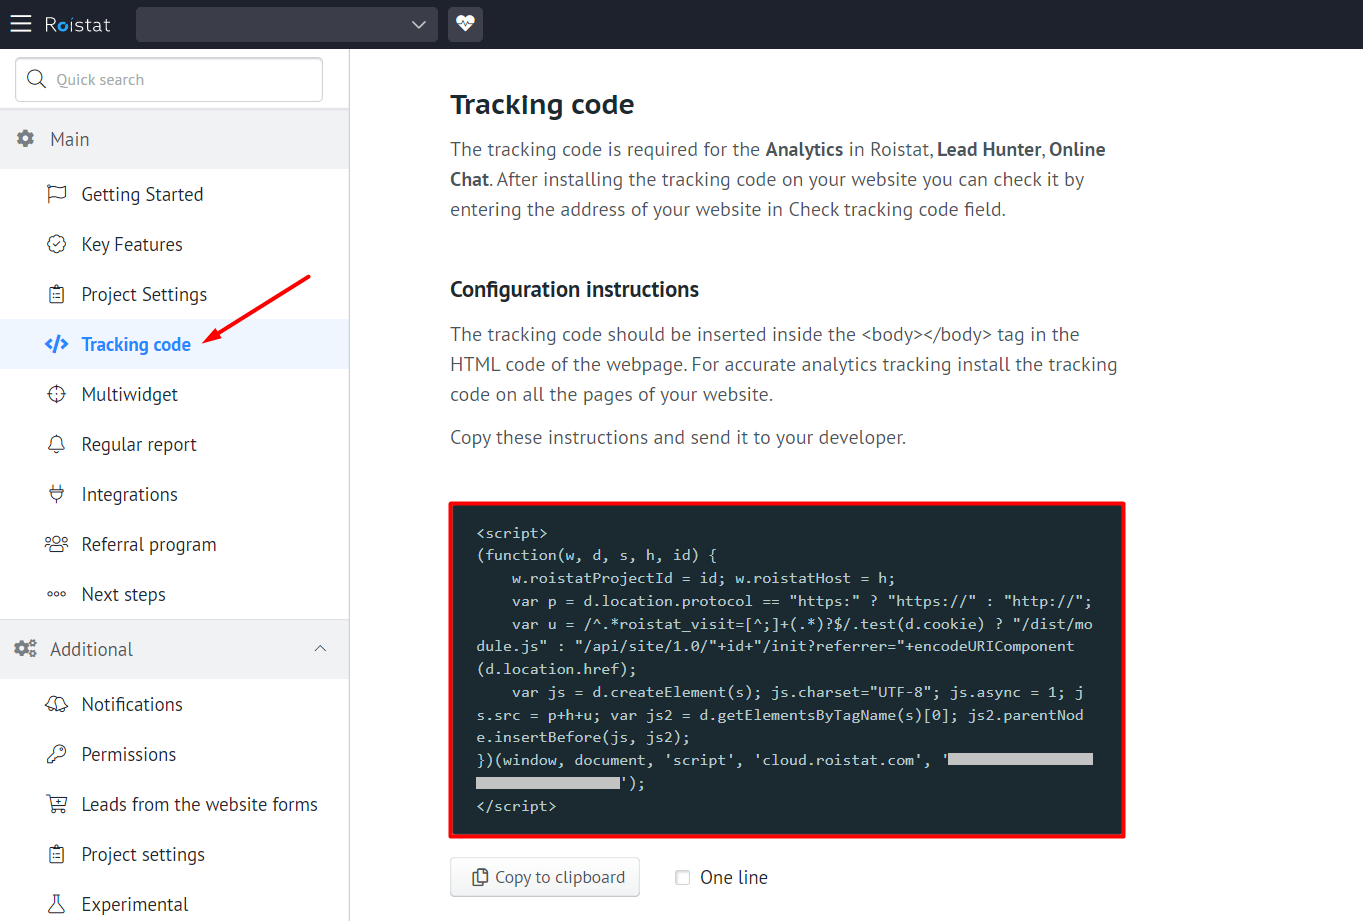
Task: Click the three-dots icon for Next steps
Action: pyautogui.click(x=57, y=594)
